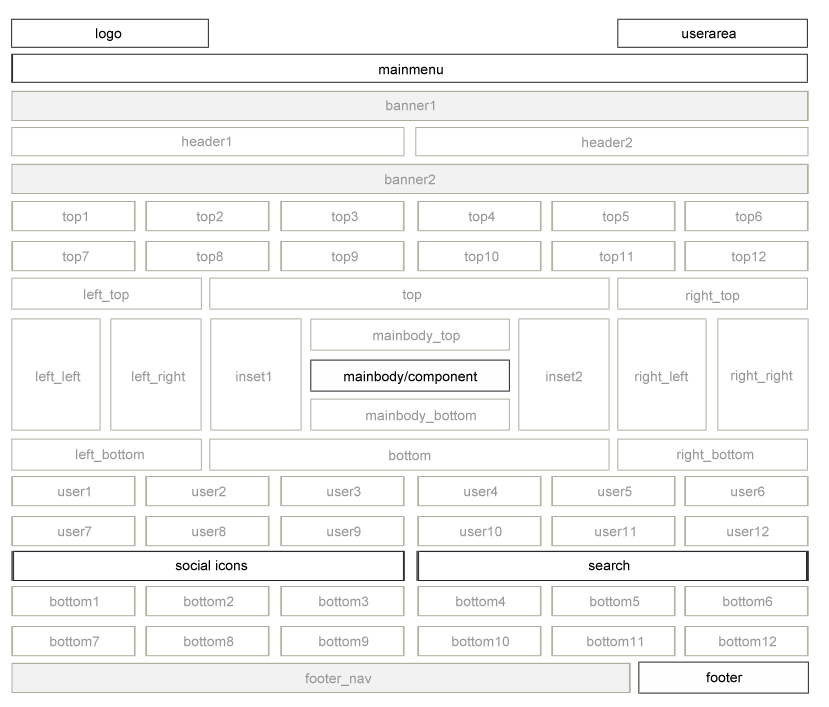Viewport: 829px width, 707px height.
Task: Click the footer_nav position bar
Action: 321,678
